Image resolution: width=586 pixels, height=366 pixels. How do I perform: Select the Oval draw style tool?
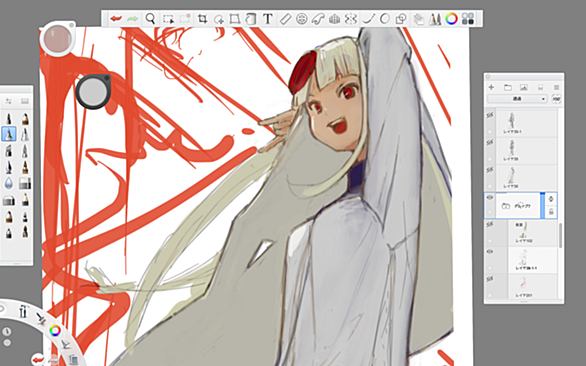pyautogui.click(x=385, y=19)
